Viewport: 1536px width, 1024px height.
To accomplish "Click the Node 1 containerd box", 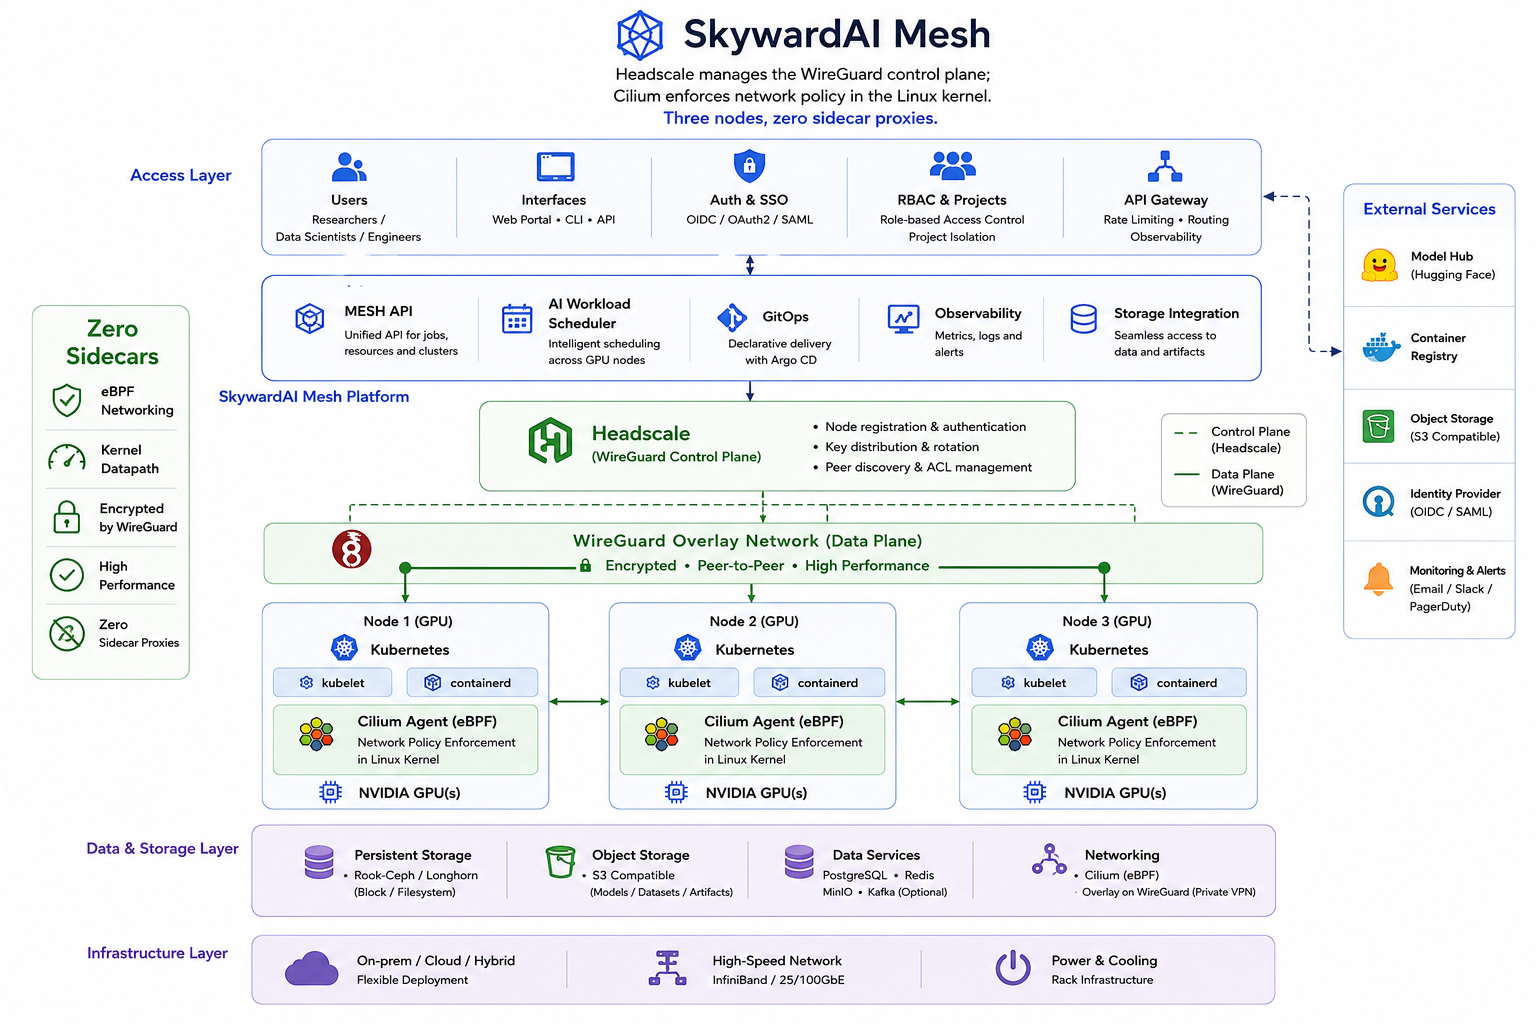I will coord(472,682).
